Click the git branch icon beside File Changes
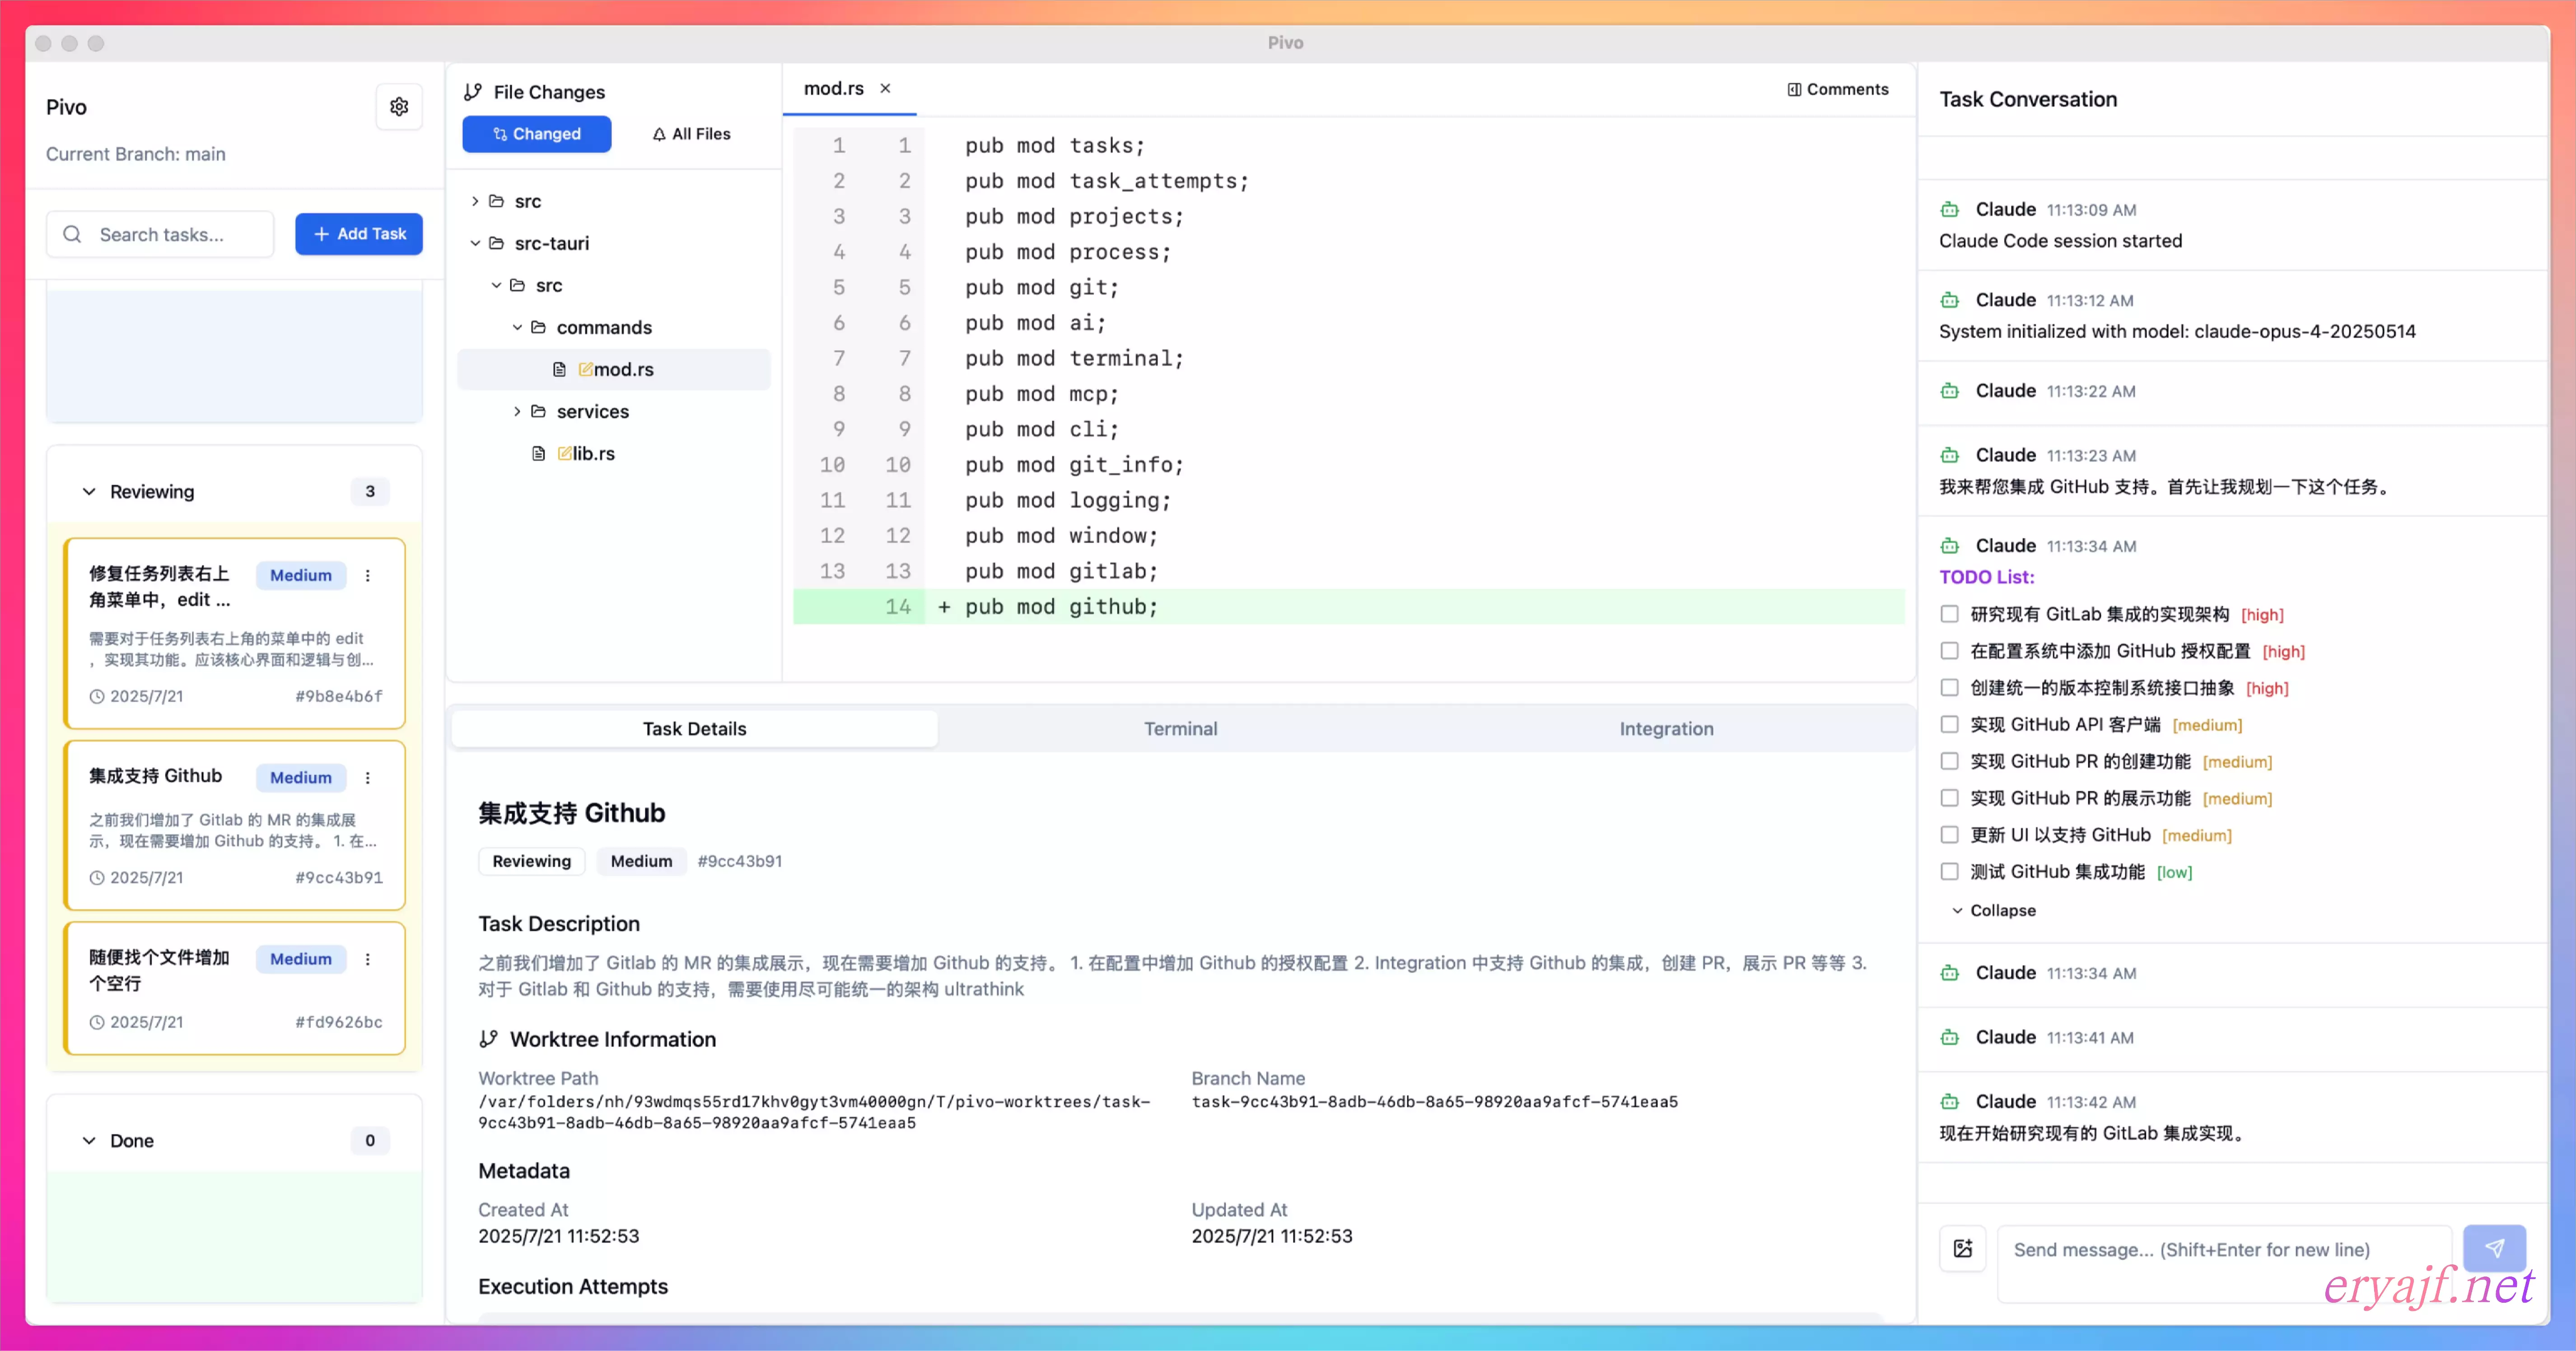This screenshot has width=2576, height=1351. [473, 92]
